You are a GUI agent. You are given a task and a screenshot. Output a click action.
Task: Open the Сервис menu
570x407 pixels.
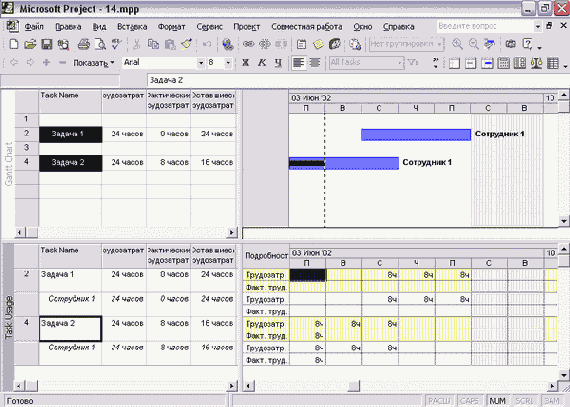209,27
